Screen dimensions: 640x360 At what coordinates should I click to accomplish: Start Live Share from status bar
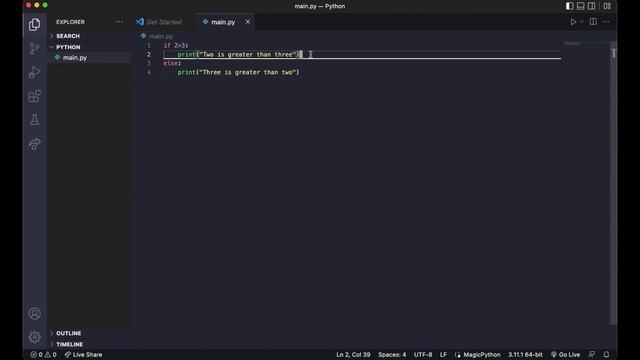tap(83, 355)
